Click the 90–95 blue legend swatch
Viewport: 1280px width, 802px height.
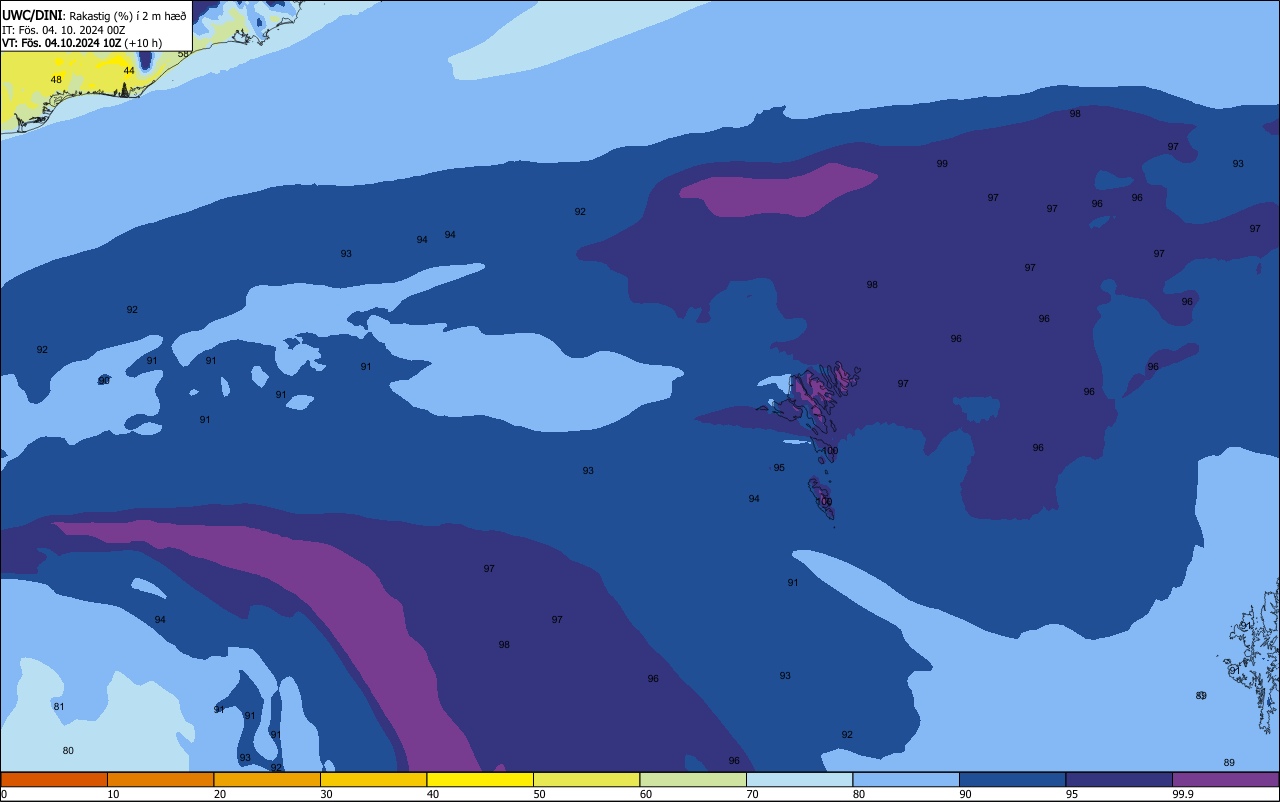pyautogui.click(x=1012, y=779)
